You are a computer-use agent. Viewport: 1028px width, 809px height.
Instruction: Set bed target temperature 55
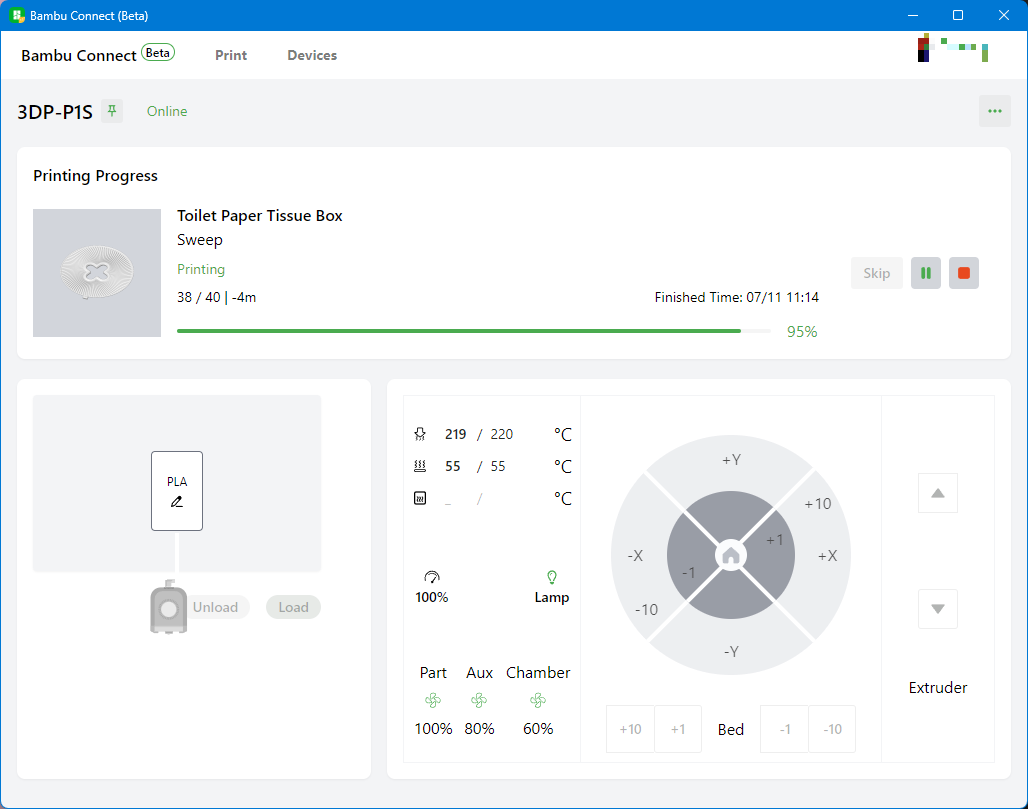coord(498,466)
